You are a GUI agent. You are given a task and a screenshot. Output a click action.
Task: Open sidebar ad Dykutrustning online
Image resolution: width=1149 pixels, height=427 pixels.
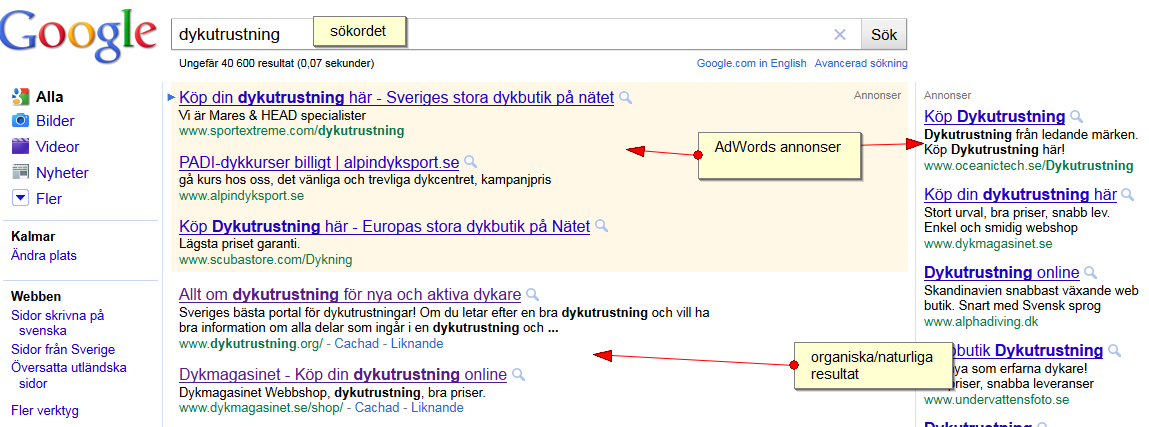coord(1002,273)
